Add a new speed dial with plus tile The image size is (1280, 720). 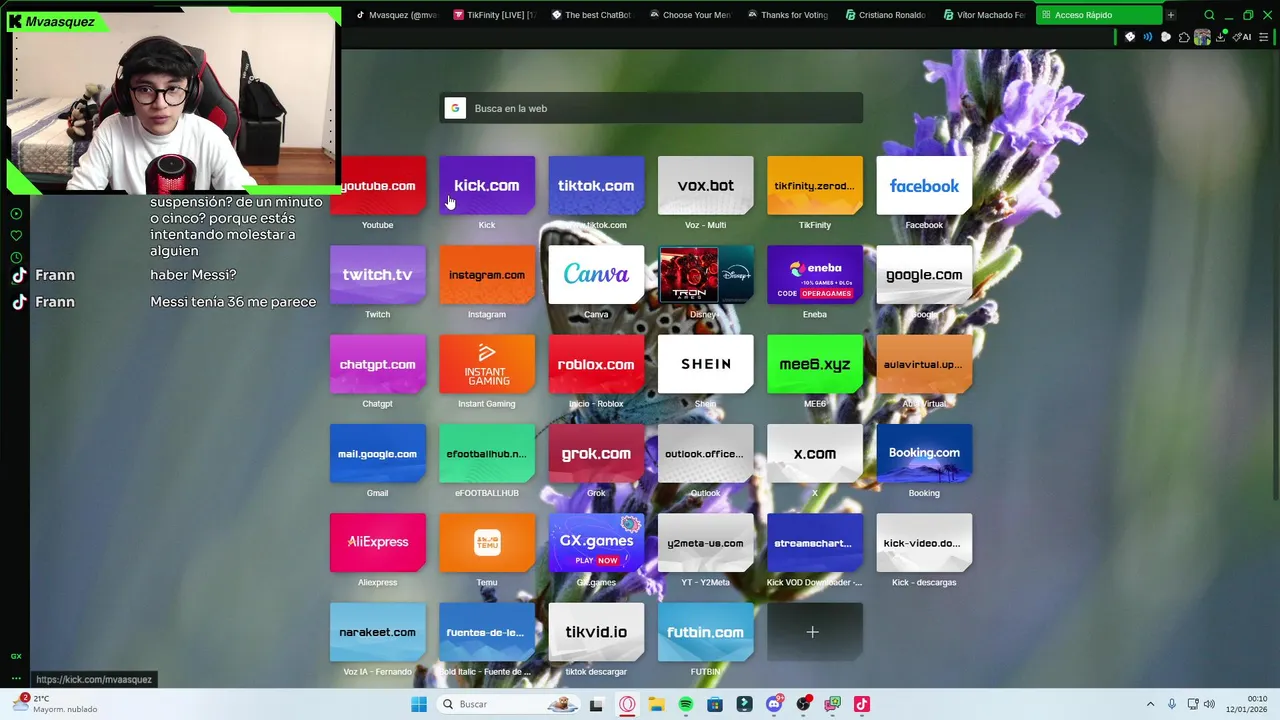tap(815, 632)
